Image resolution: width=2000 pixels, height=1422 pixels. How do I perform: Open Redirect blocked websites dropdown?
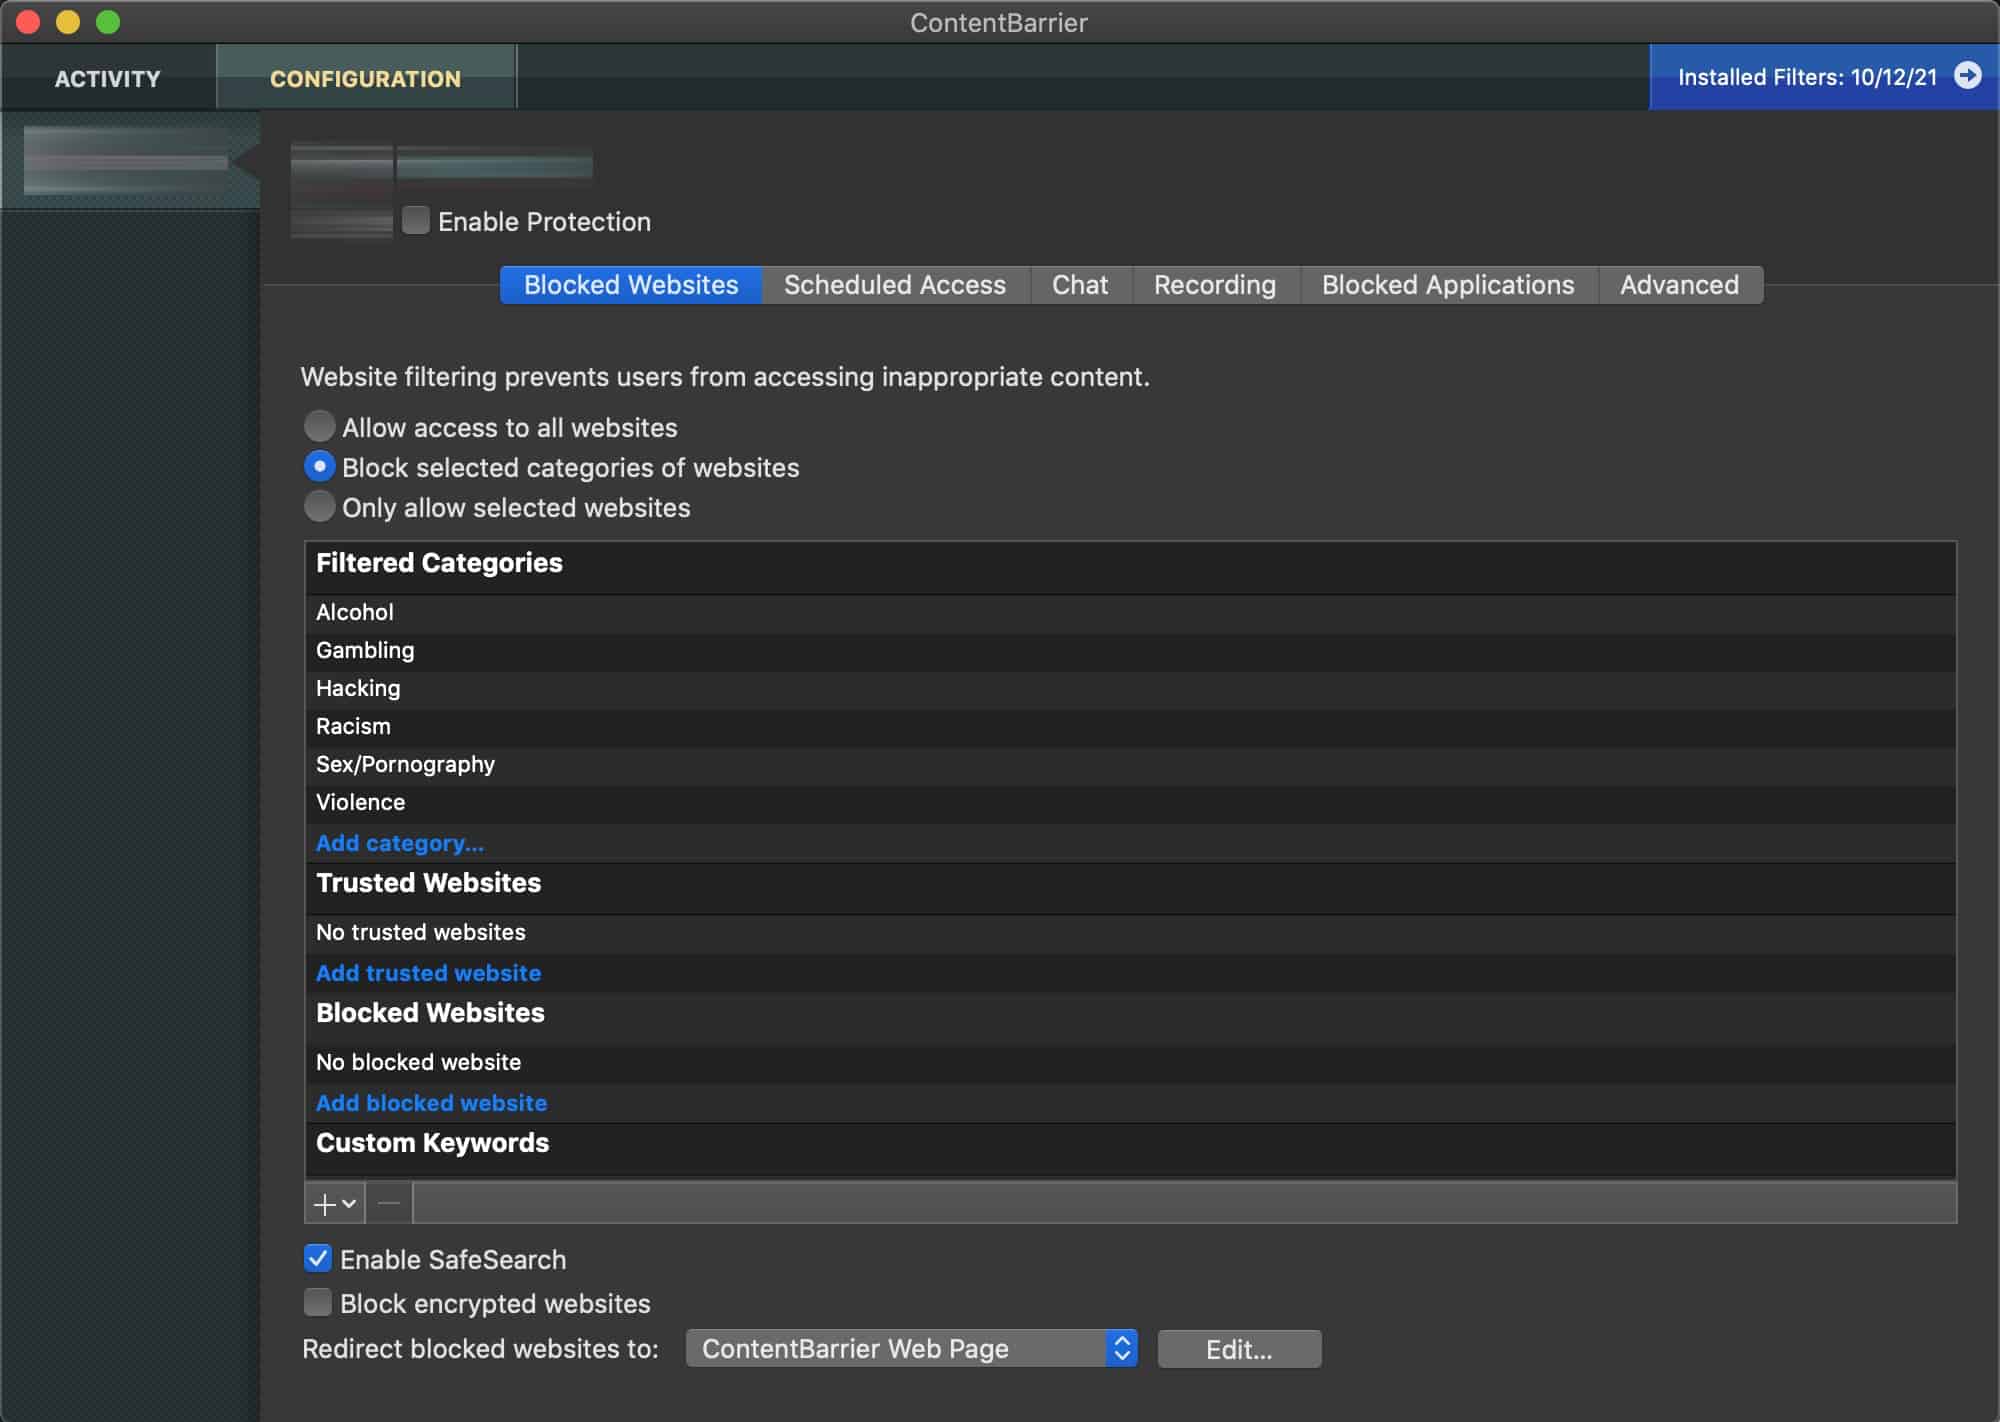911,1348
